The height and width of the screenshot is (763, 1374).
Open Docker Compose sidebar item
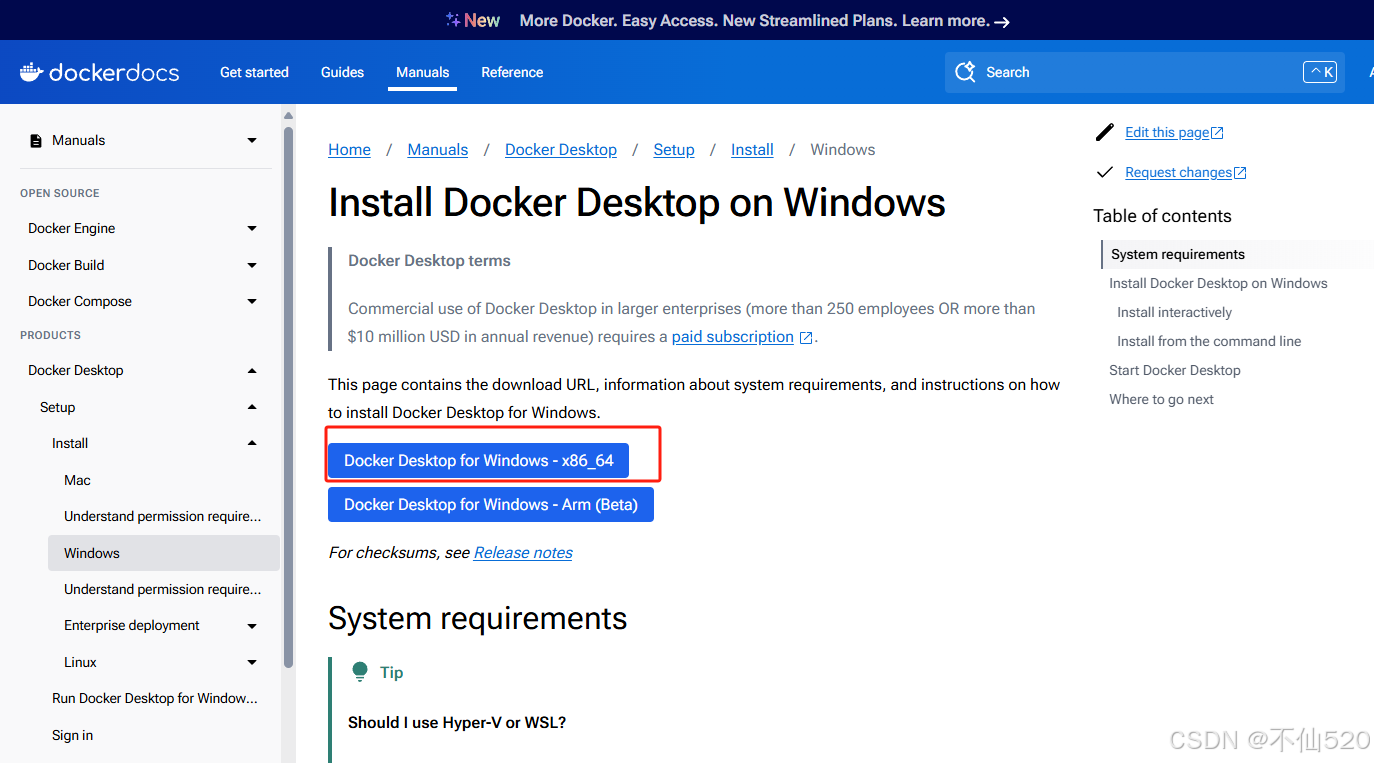point(80,301)
